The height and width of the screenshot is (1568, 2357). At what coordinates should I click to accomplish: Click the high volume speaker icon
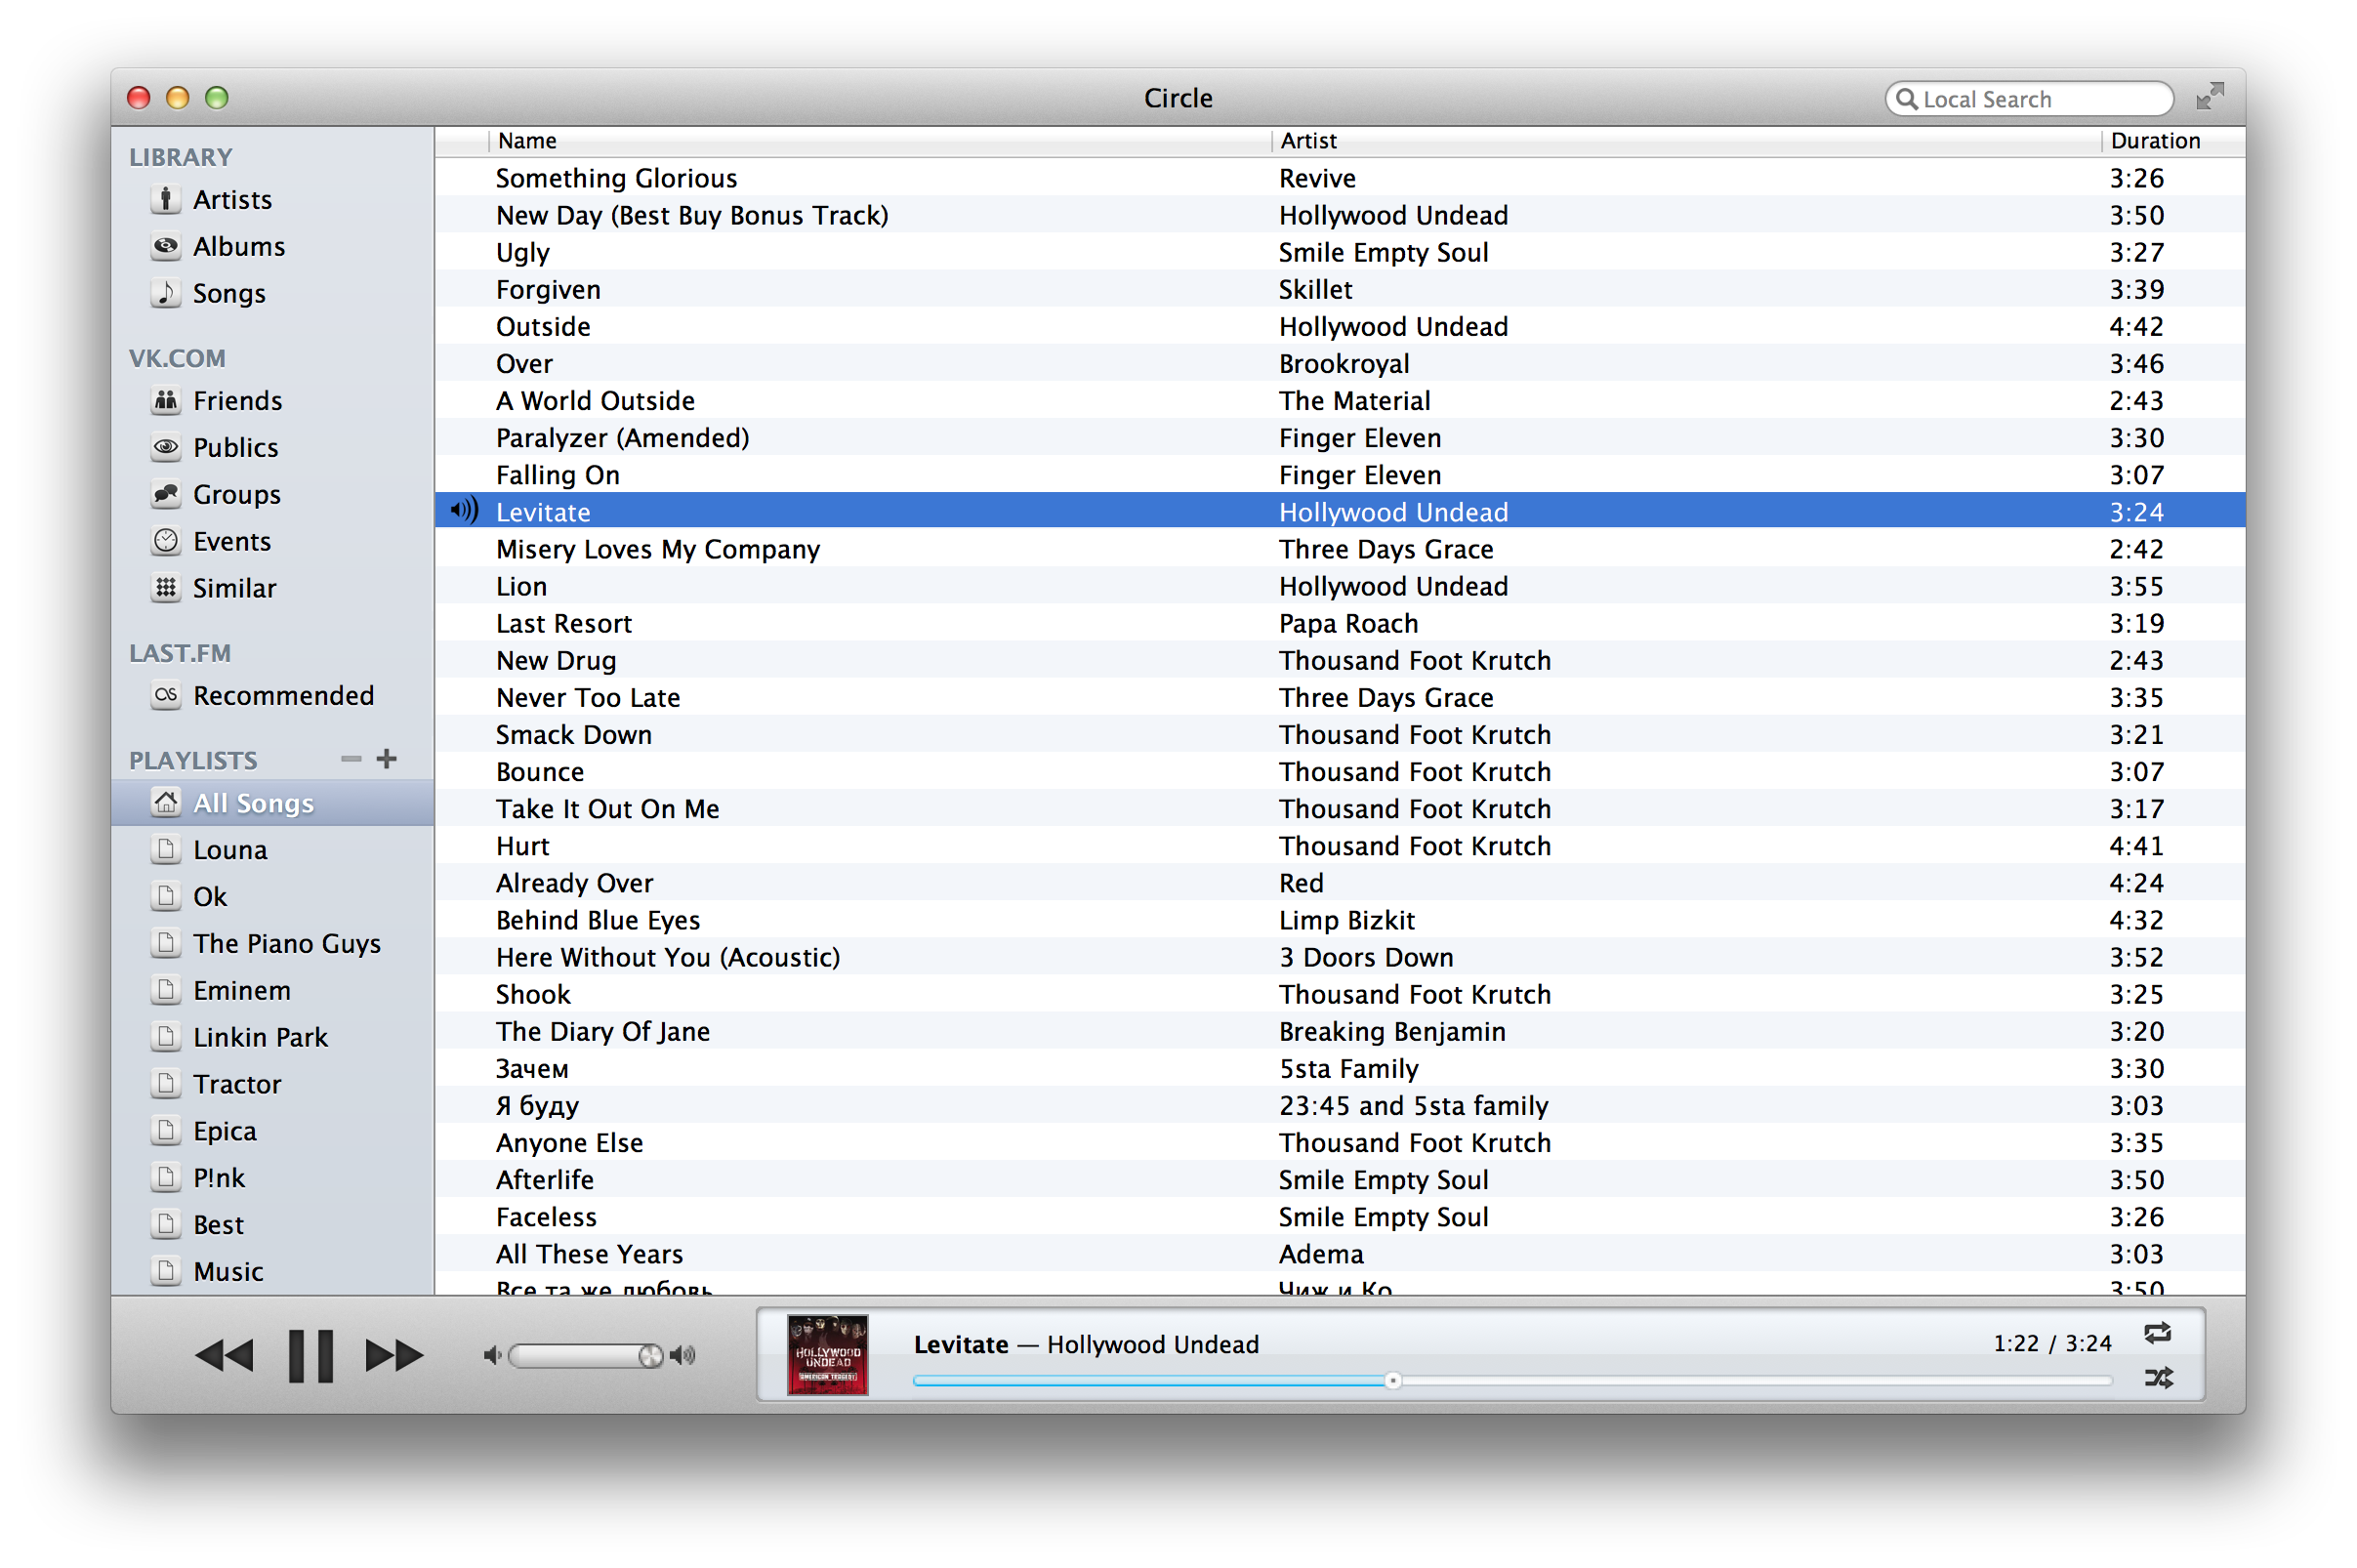tap(683, 1356)
